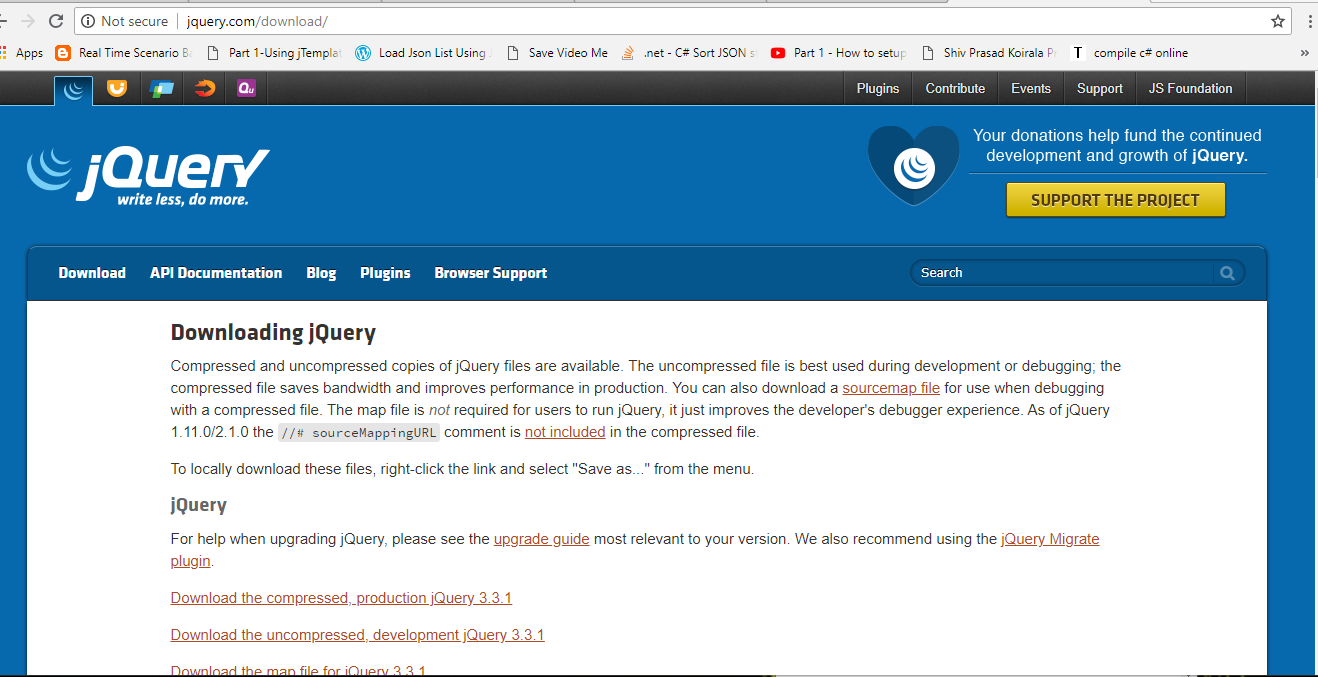Reload the page with refresh icon
The width and height of the screenshot is (1318, 677).
coord(56,21)
